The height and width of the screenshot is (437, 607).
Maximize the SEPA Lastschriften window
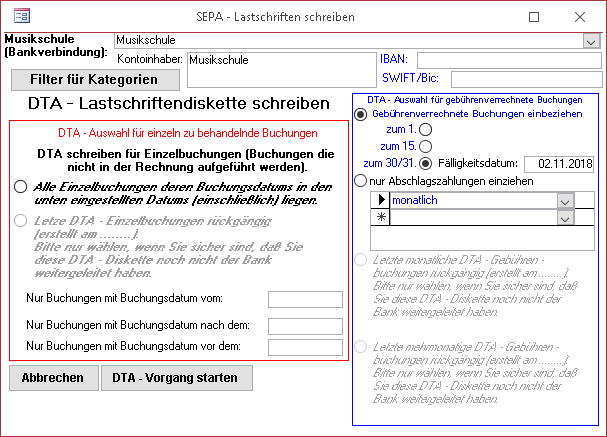point(534,16)
